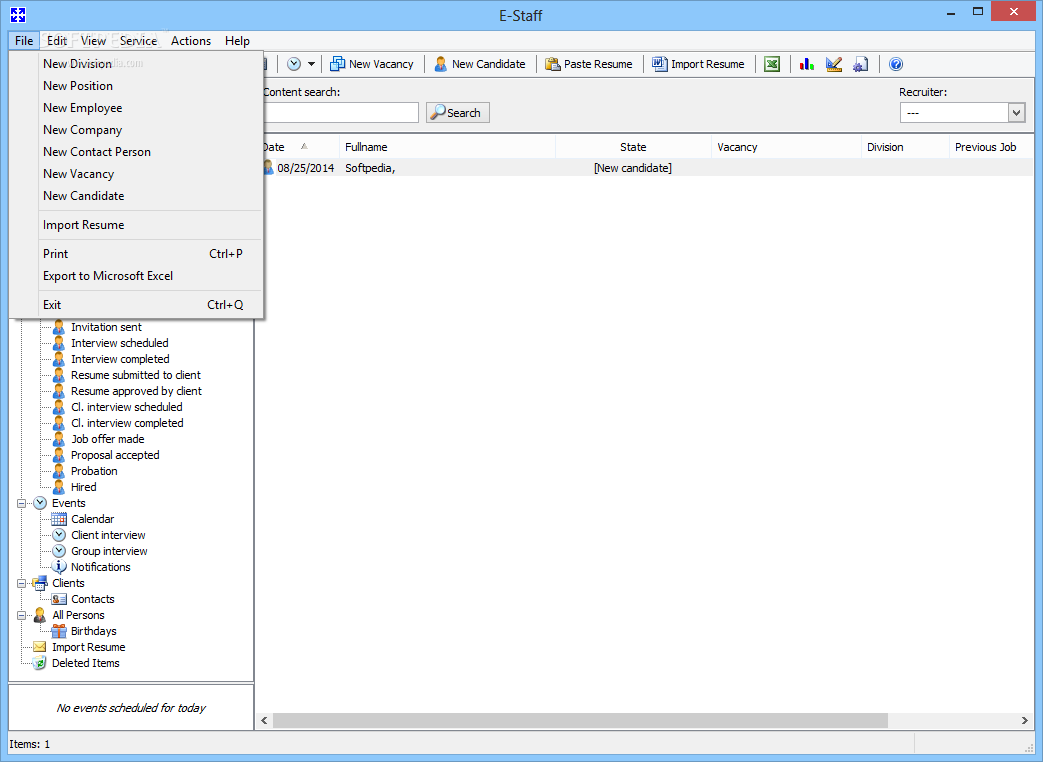
Task: Collapse the Clients tree node
Action: (x=21, y=583)
